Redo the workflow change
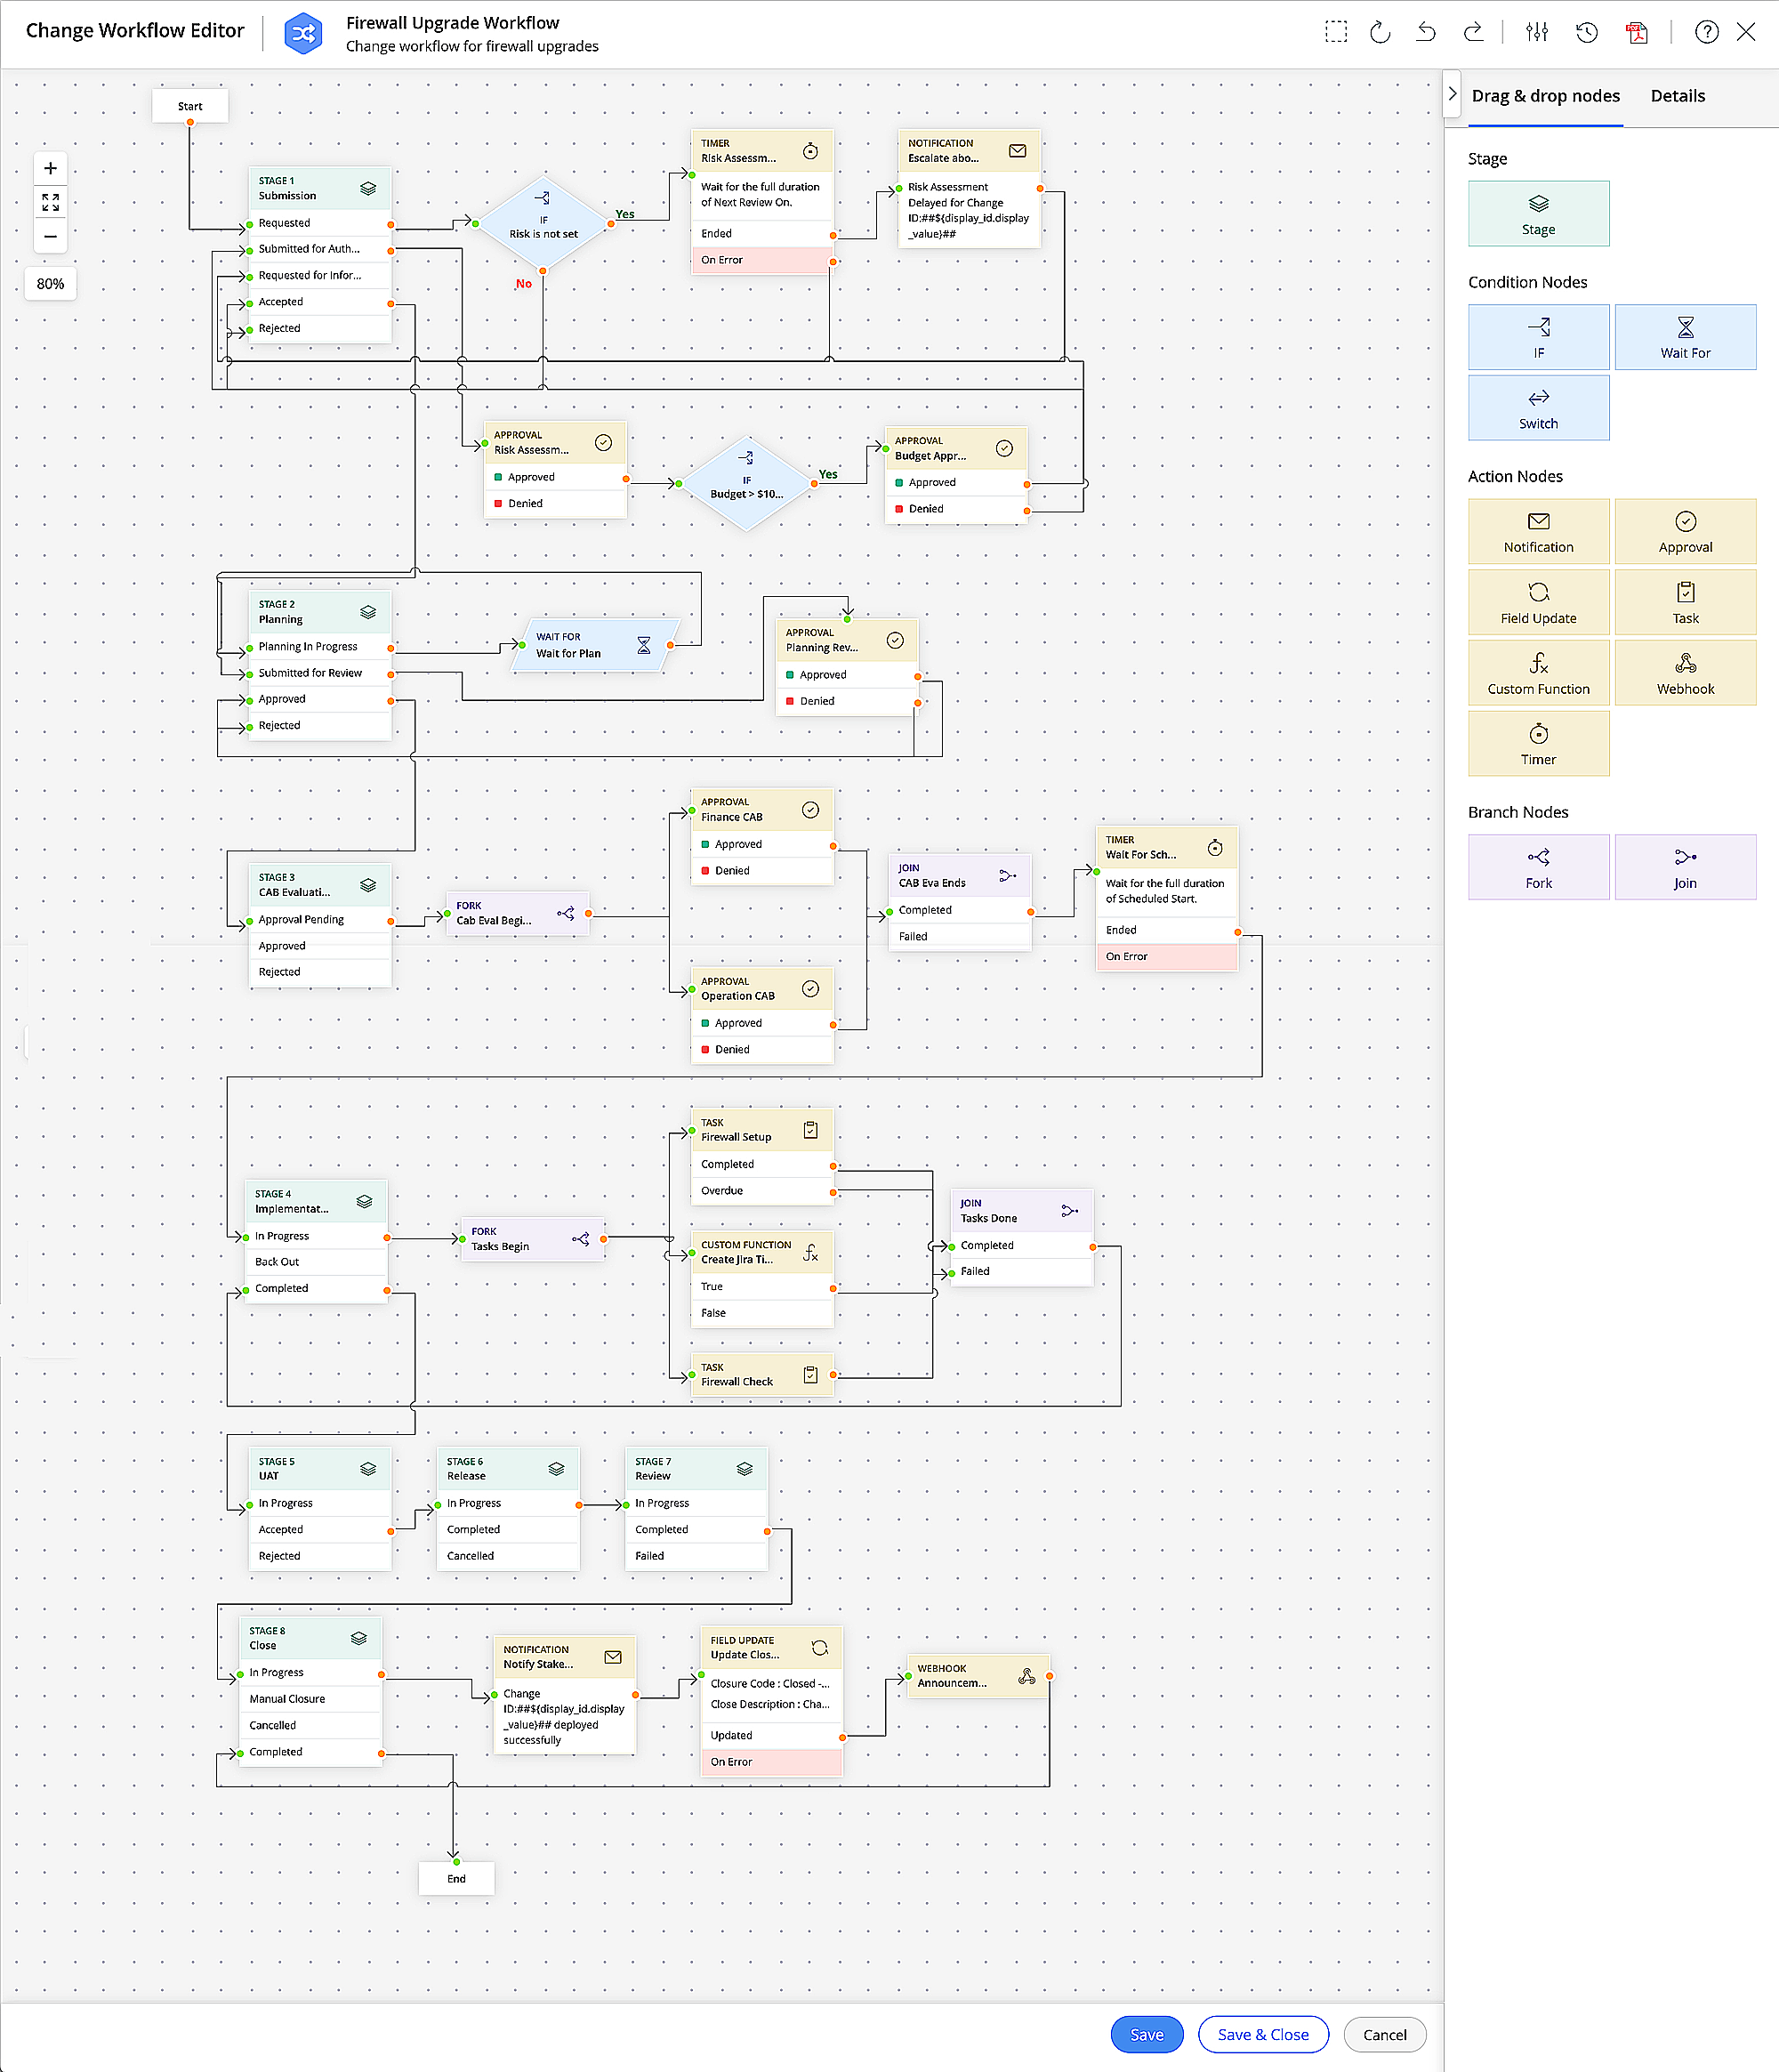 [x=1474, y=32]
